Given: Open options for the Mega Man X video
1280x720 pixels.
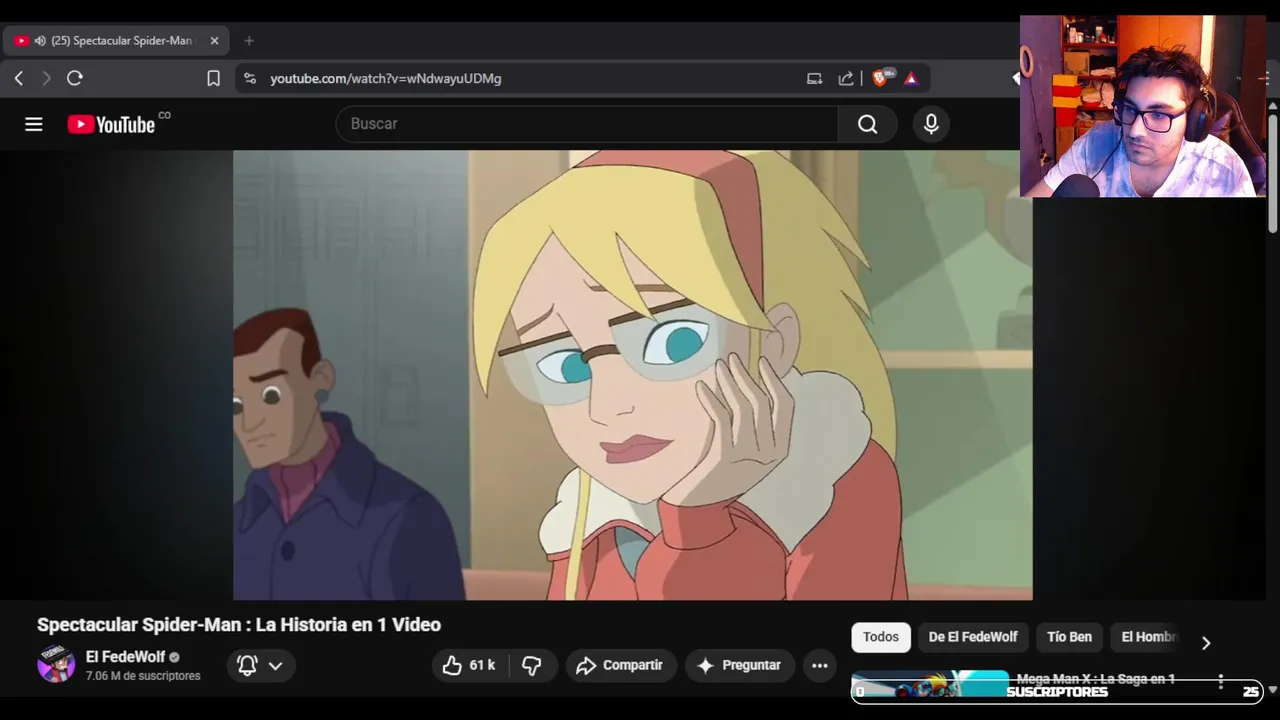Looking at the screenshot, I should 1220,682.
